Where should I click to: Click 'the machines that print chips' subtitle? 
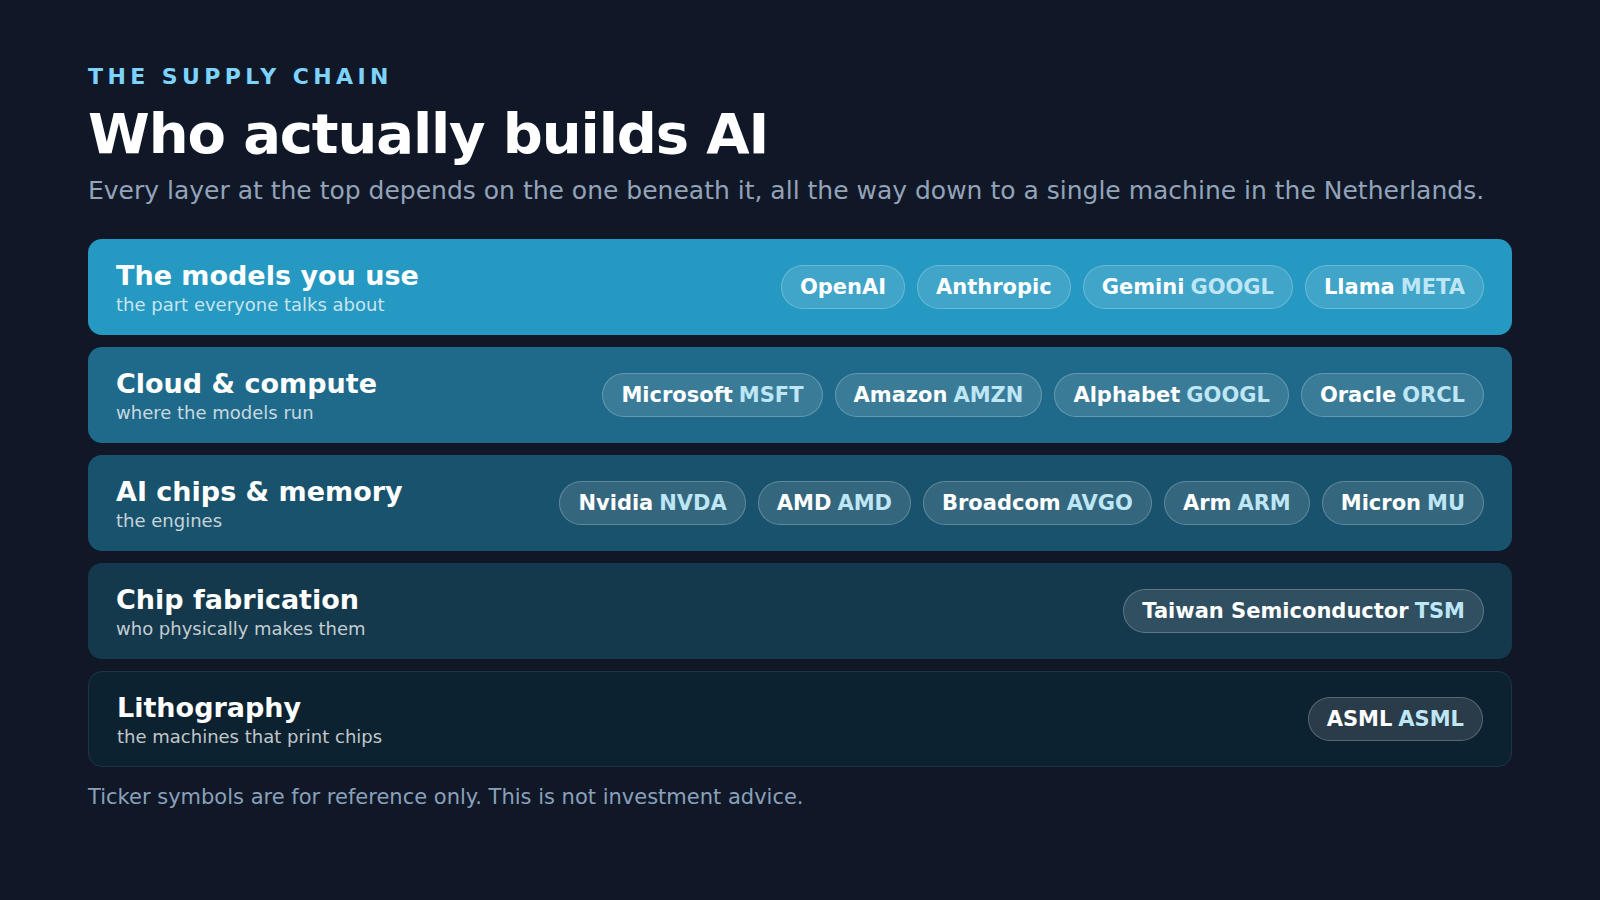pyautogui.click(x=249, y=737)
